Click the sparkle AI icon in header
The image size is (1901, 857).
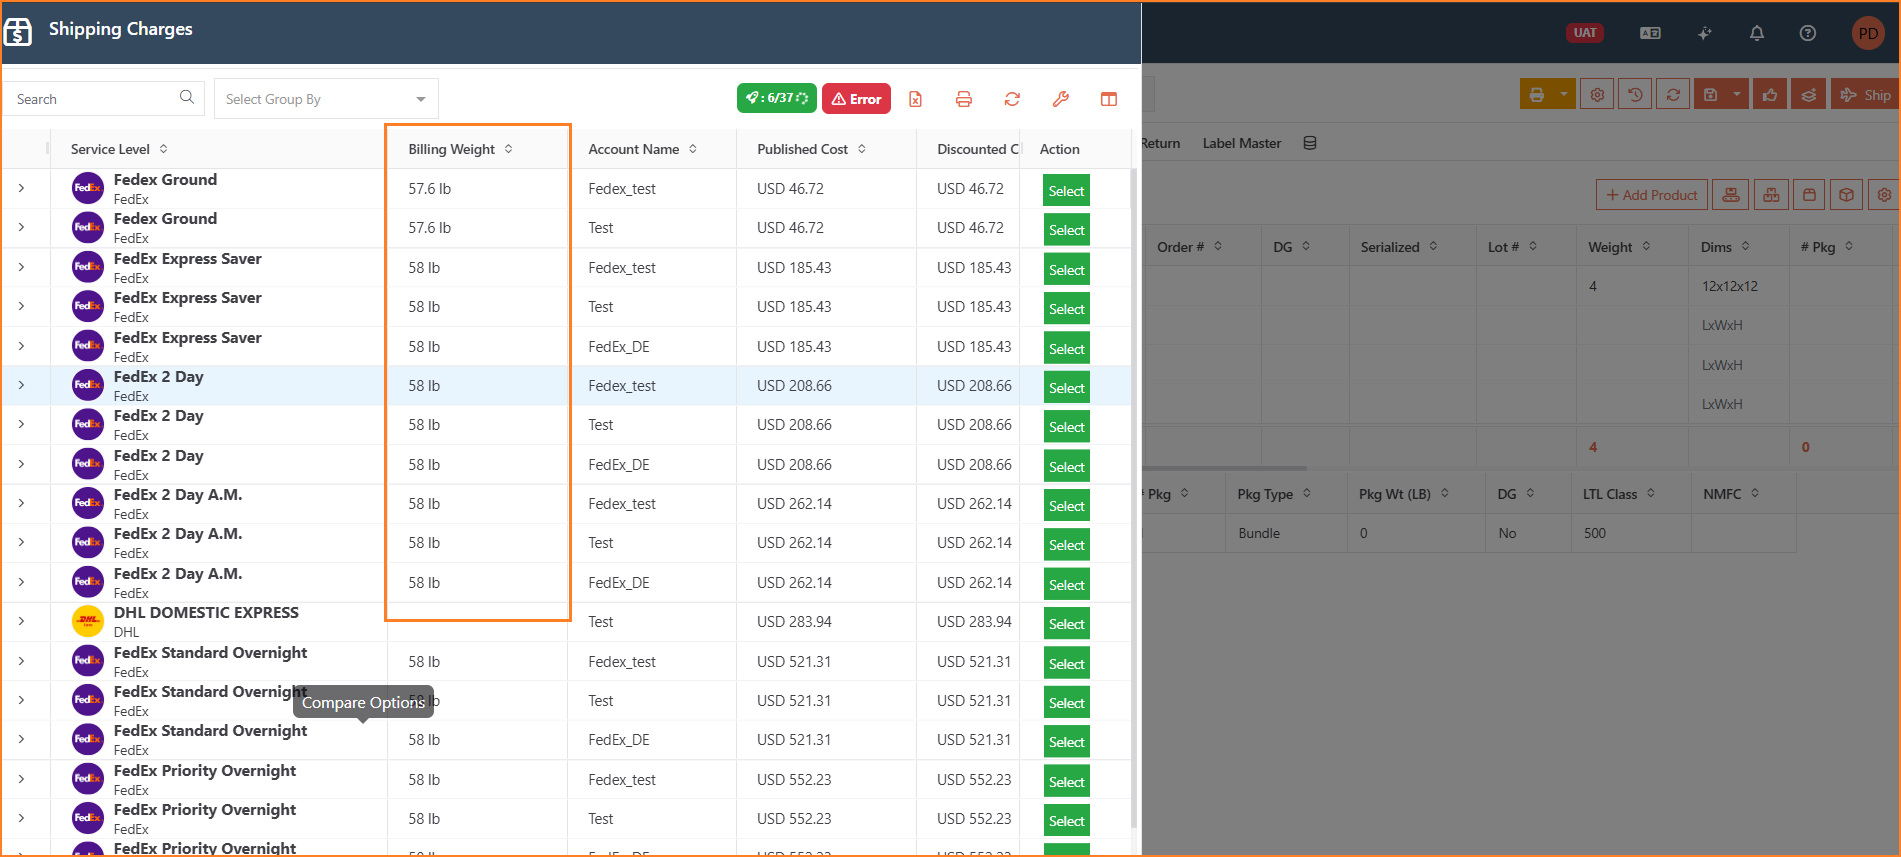[1705, 33]
